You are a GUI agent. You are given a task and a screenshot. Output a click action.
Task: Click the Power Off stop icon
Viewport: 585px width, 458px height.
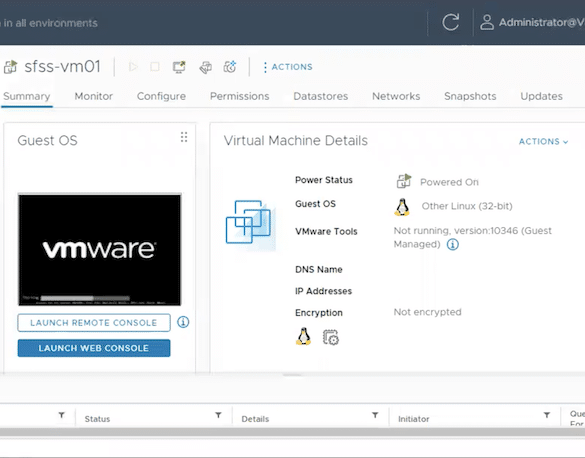tap(155, 67)
